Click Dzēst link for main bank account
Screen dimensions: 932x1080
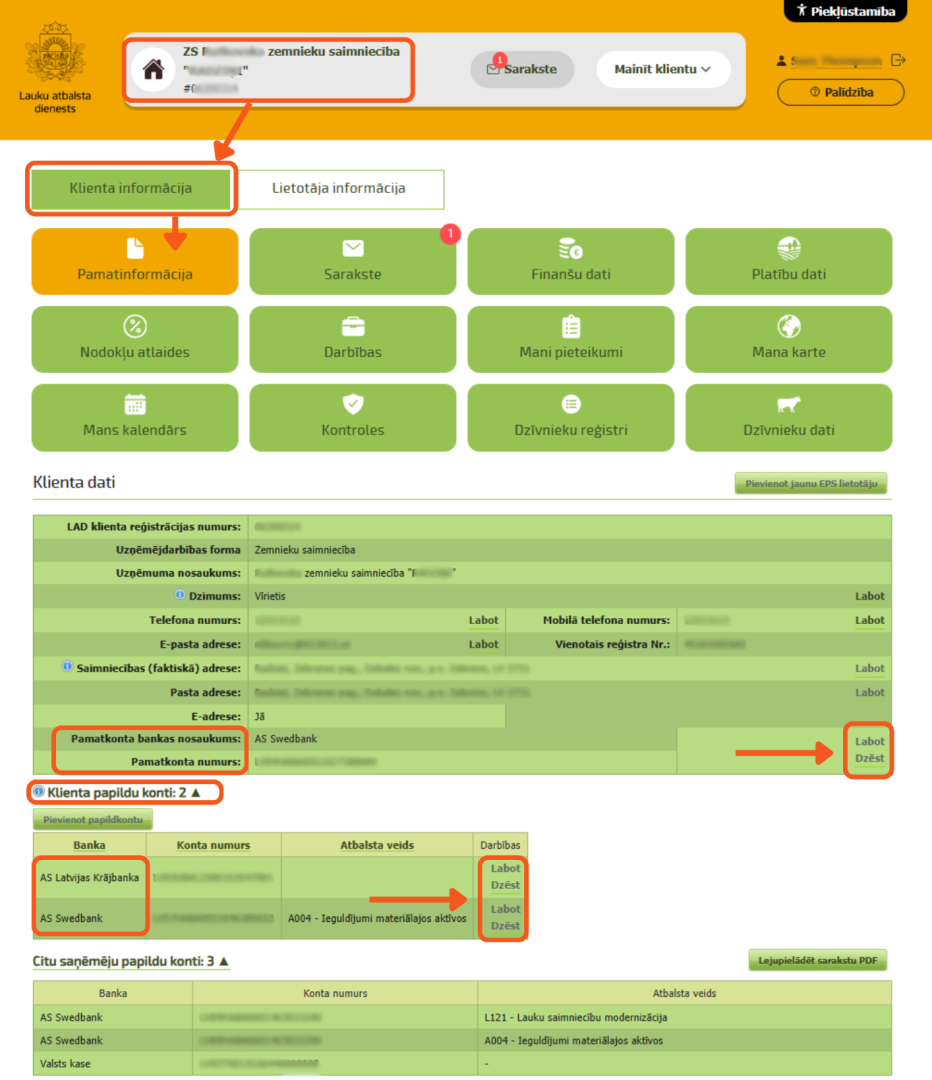pos(869,758)
